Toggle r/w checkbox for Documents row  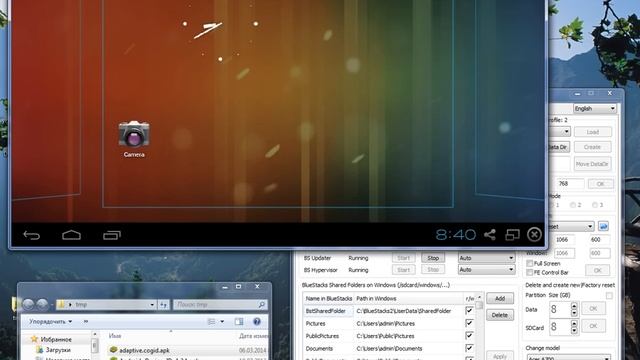(469, 348)
